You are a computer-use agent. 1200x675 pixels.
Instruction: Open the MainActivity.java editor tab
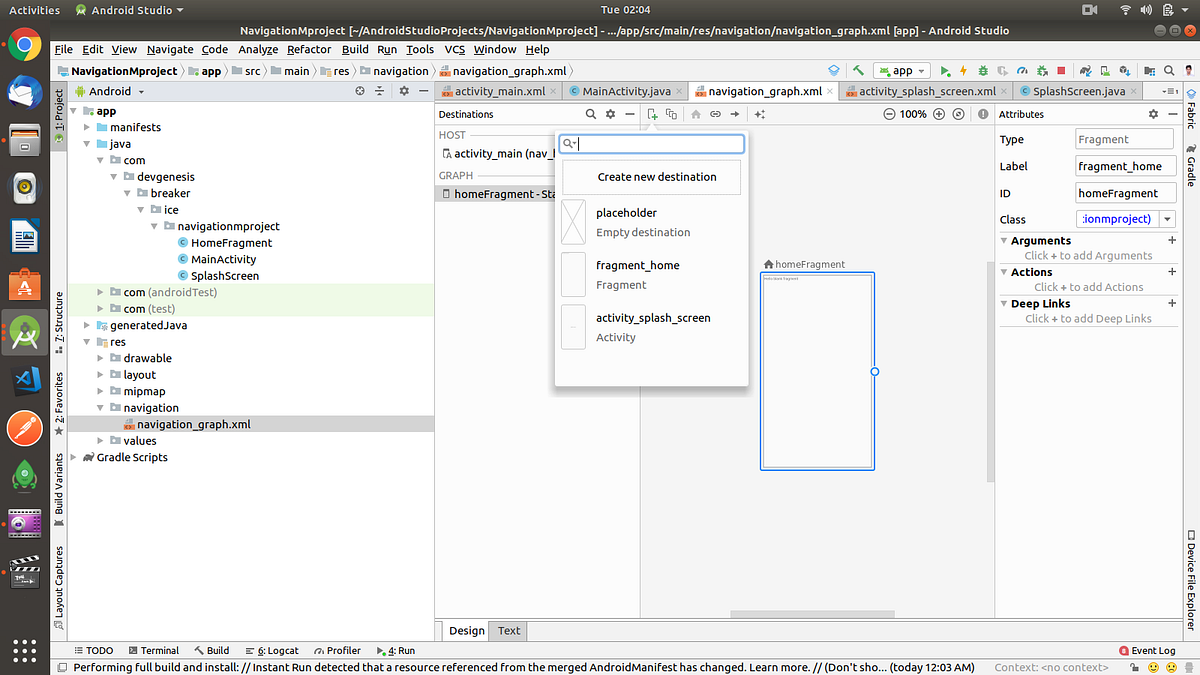click(x=625, y=90)
